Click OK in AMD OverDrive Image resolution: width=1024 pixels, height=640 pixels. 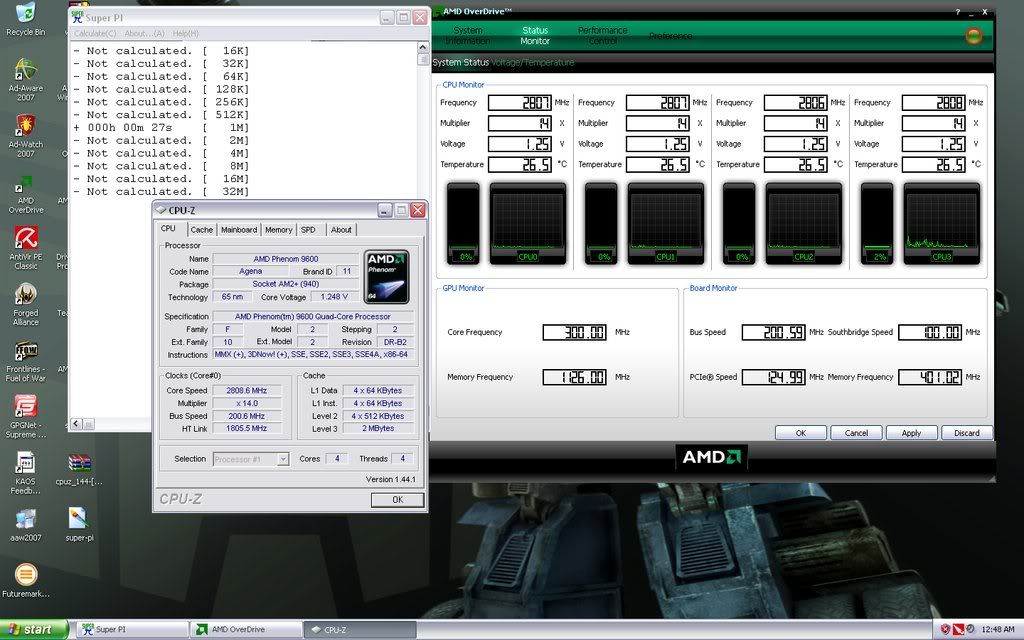(801, 433)
